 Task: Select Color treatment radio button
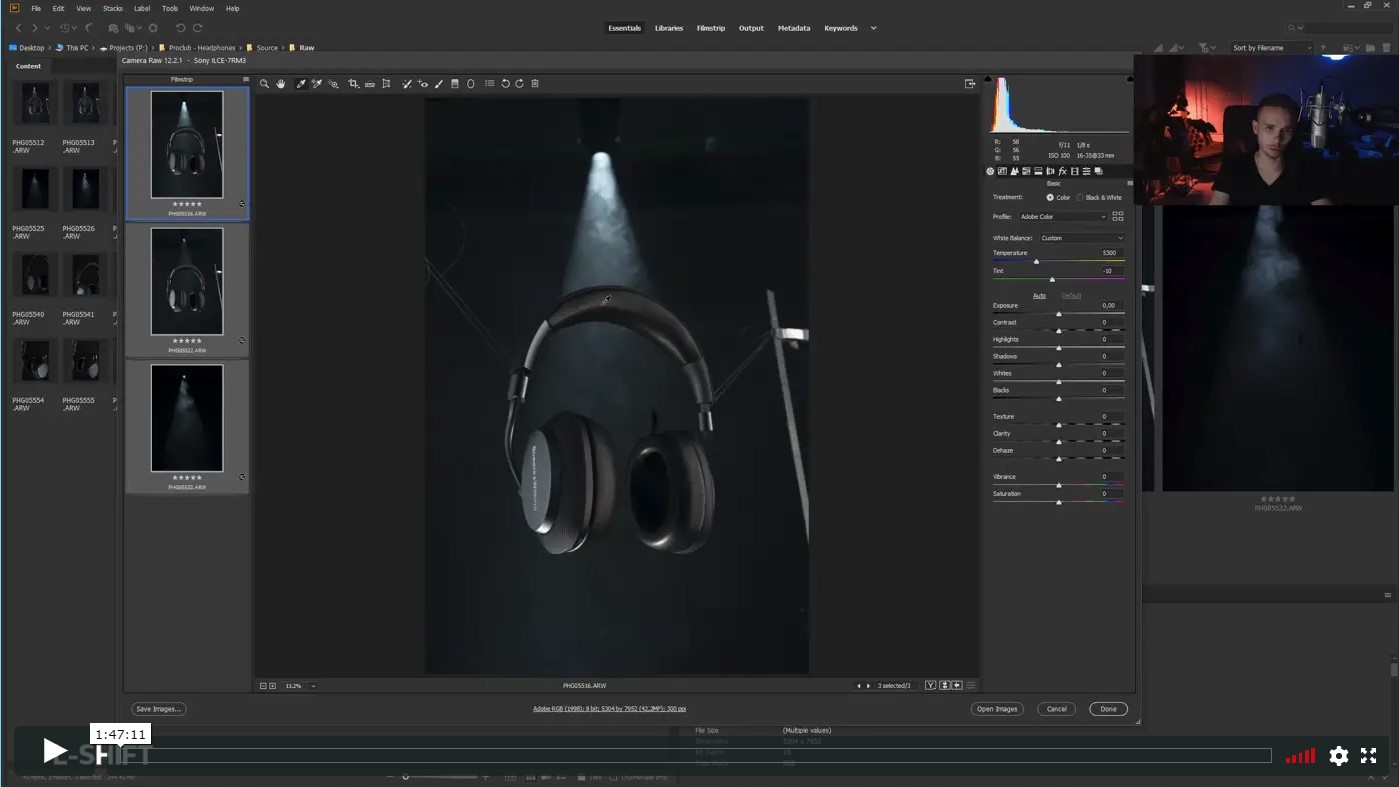click(x=1050, y=197)
